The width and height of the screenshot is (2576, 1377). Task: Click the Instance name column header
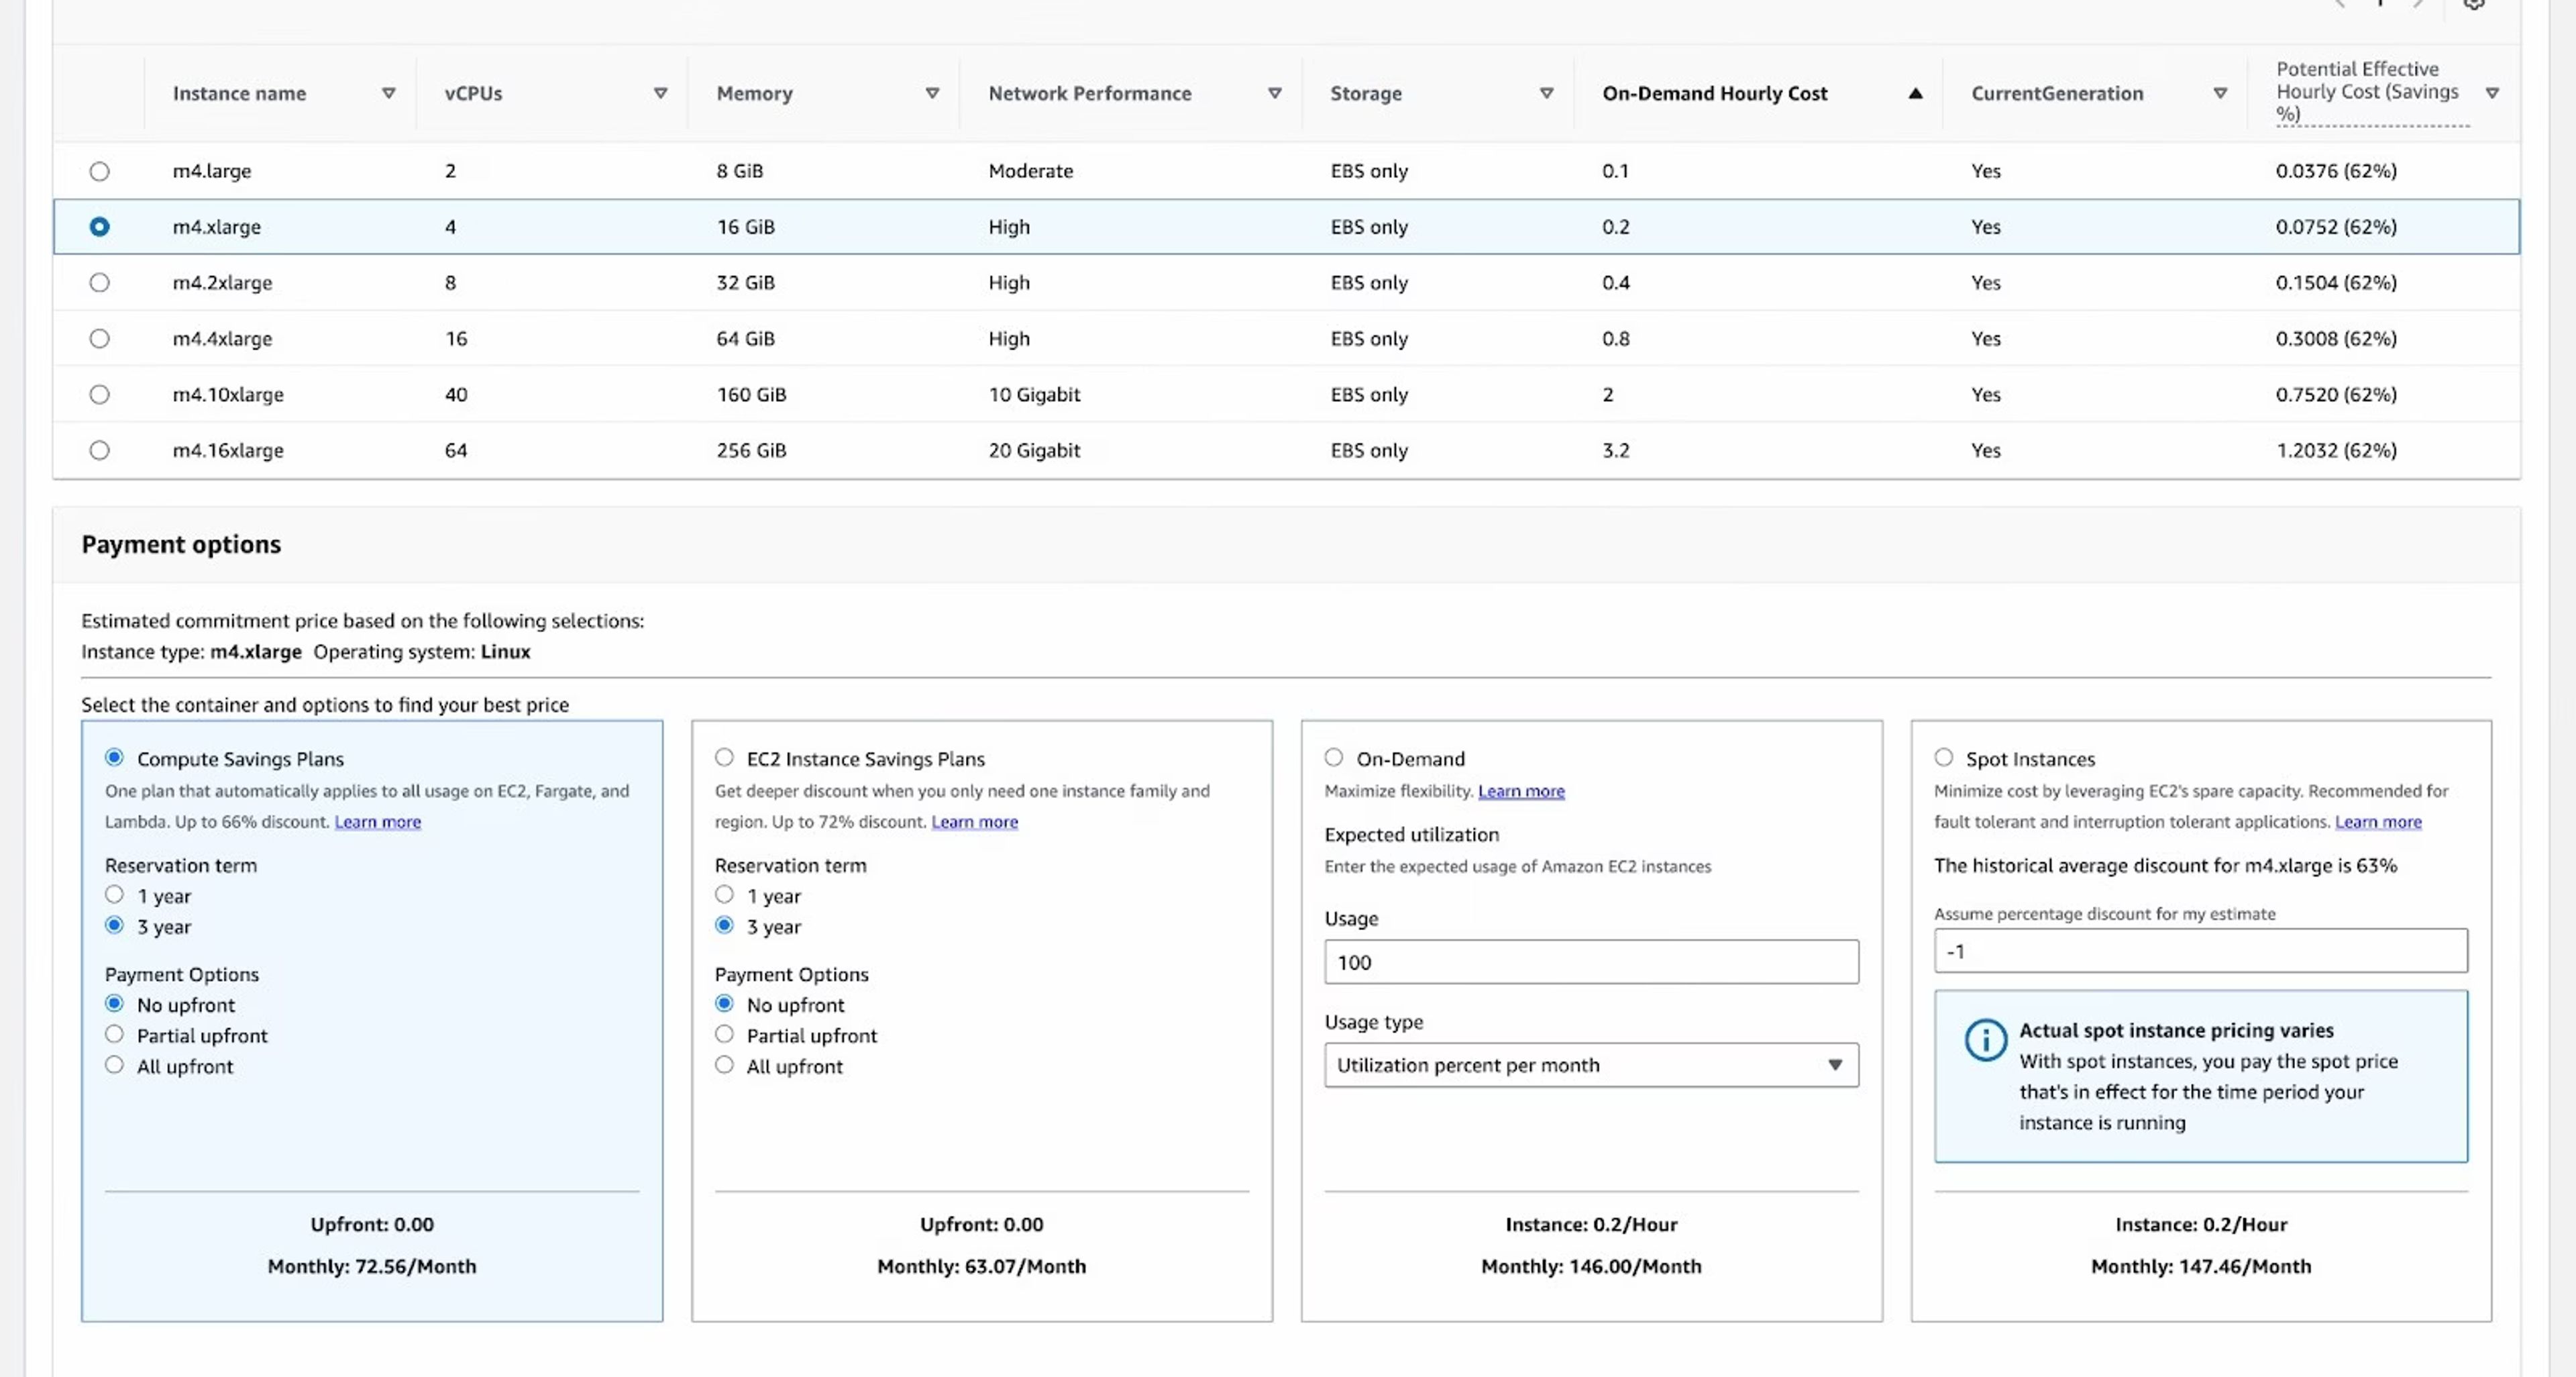coord(239,93)
